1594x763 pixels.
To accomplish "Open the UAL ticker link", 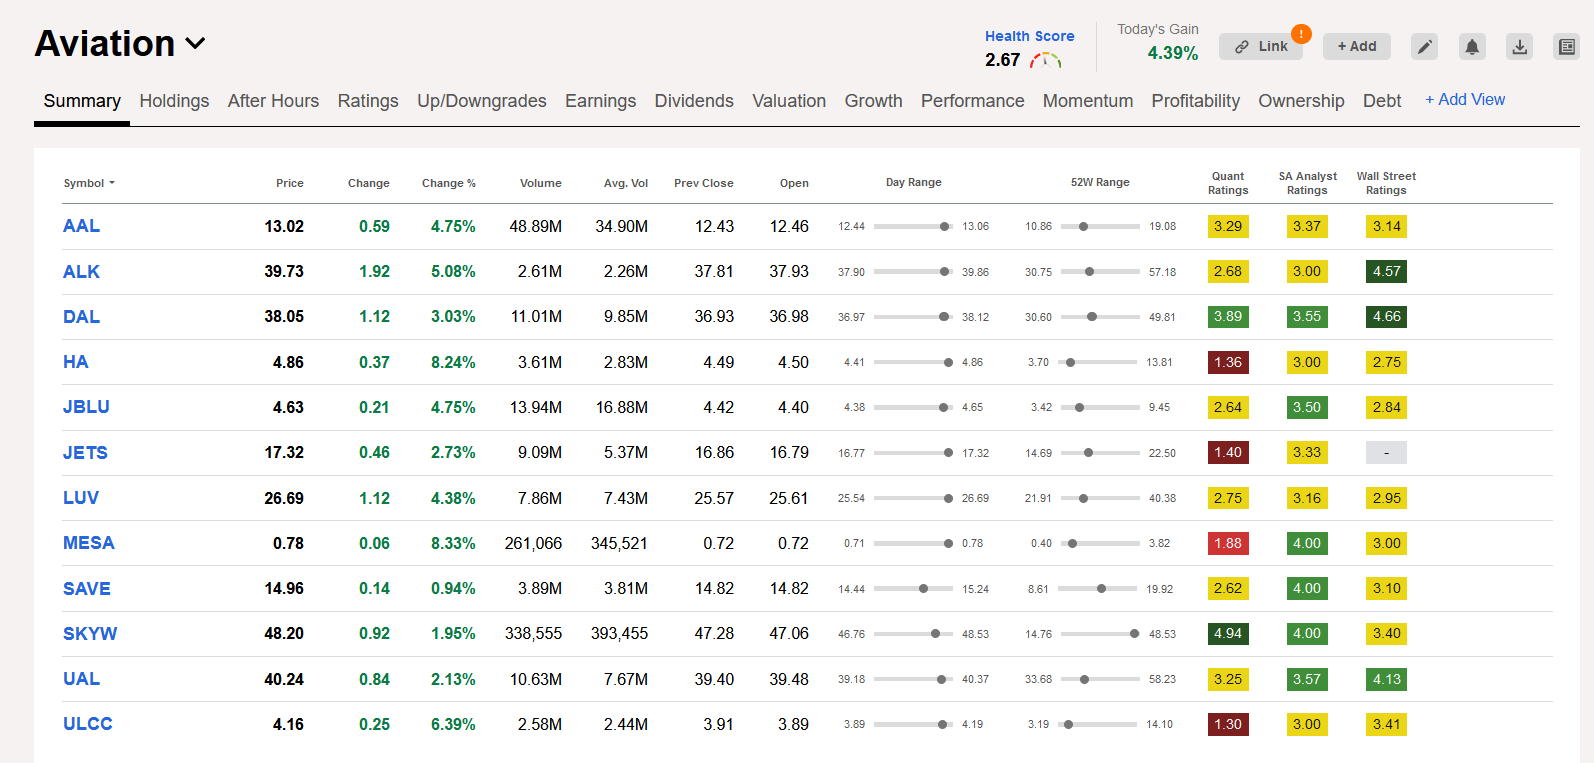I will [81, 679].
